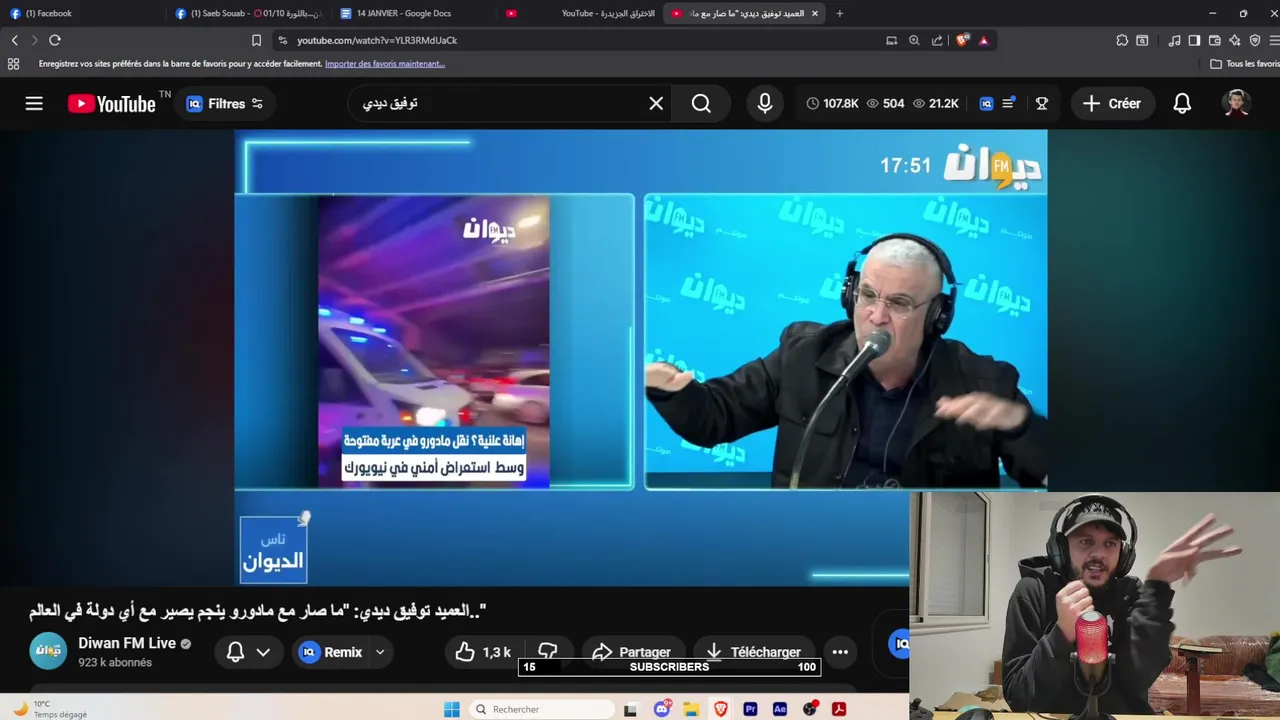Open File Explorer from the taskbar

(x=691, y=709)
